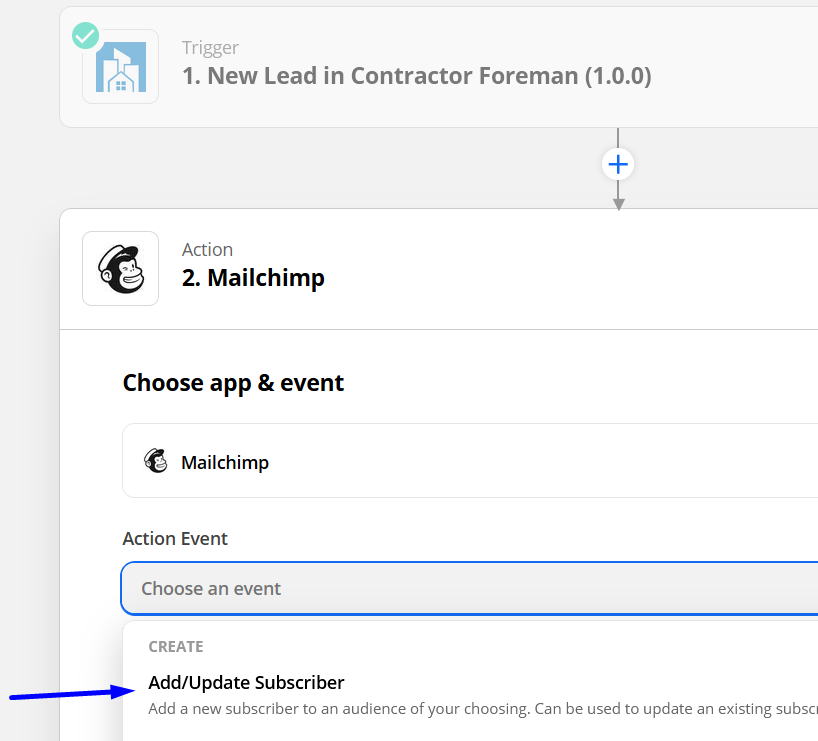The height and width of the screenshot is (741, 818).
Task: Click the Action Event field label
Action: [x=175, y=539]
